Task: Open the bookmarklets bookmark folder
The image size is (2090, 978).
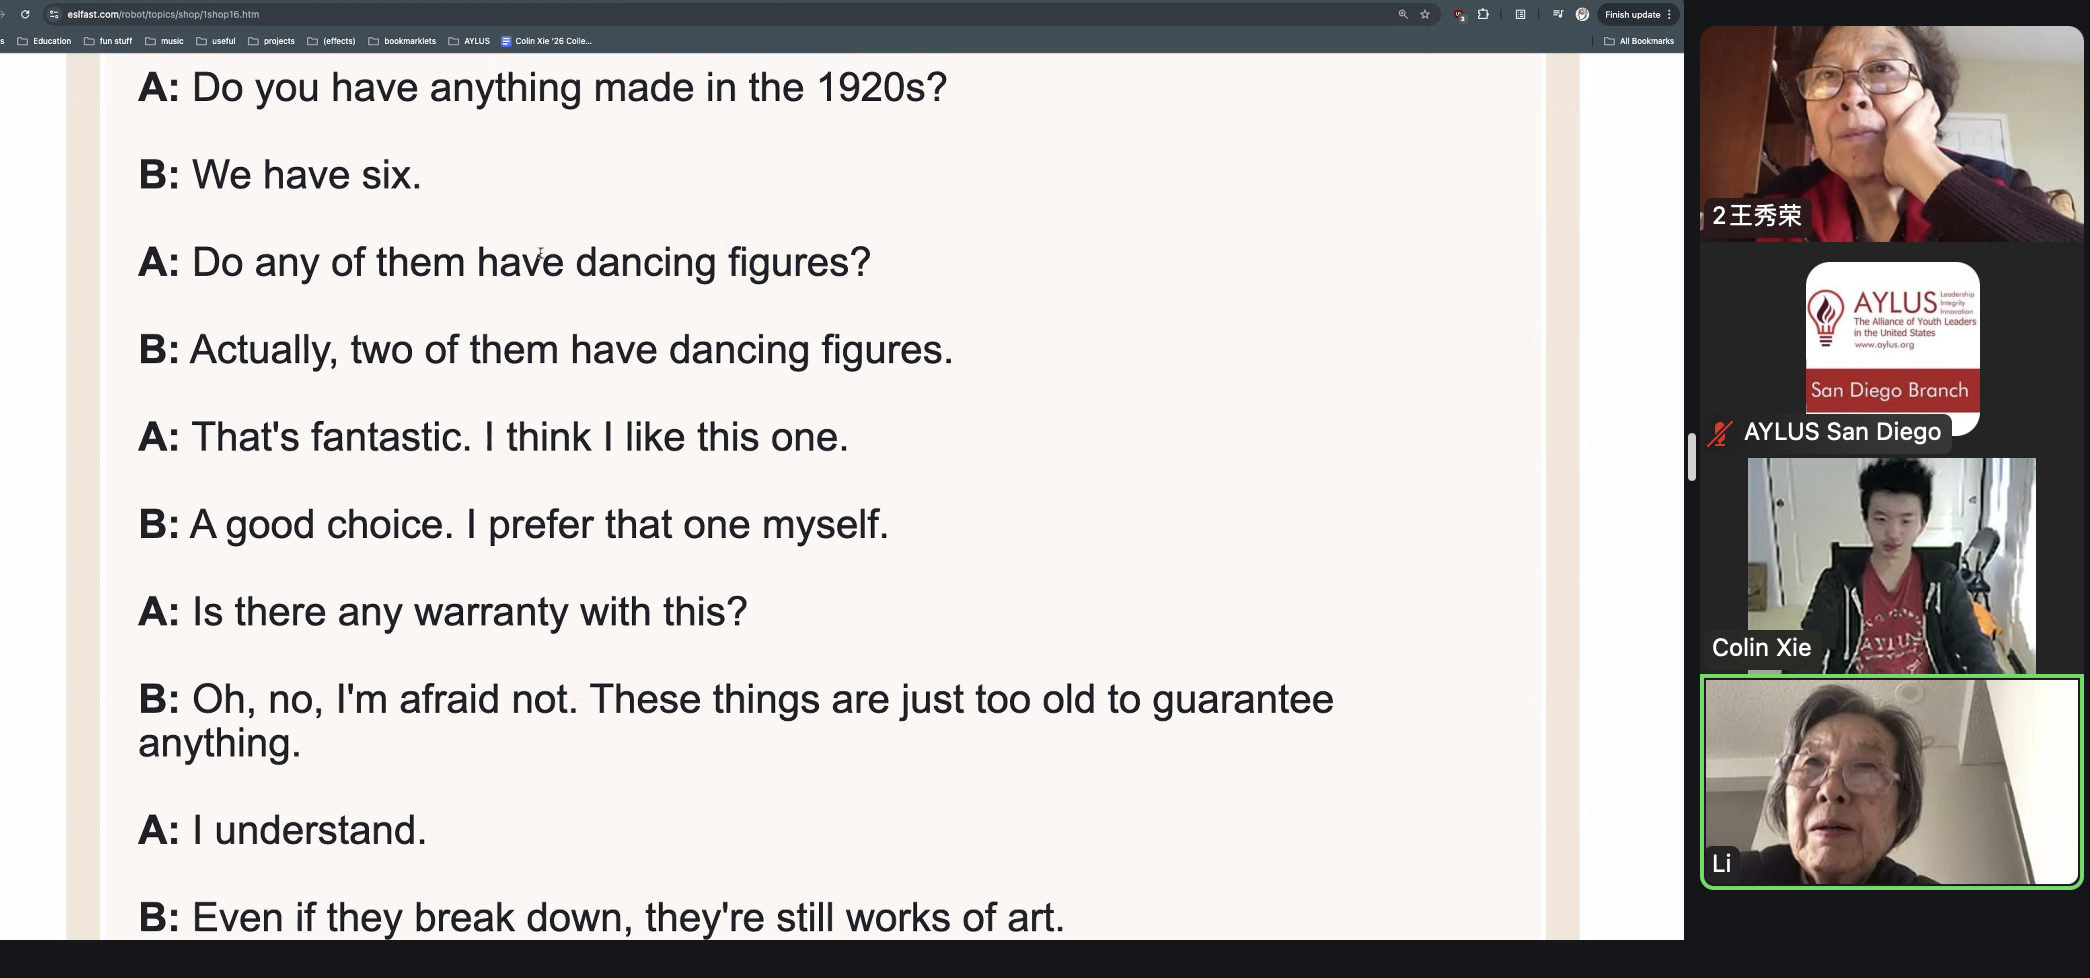Action: tap(402, 41)
